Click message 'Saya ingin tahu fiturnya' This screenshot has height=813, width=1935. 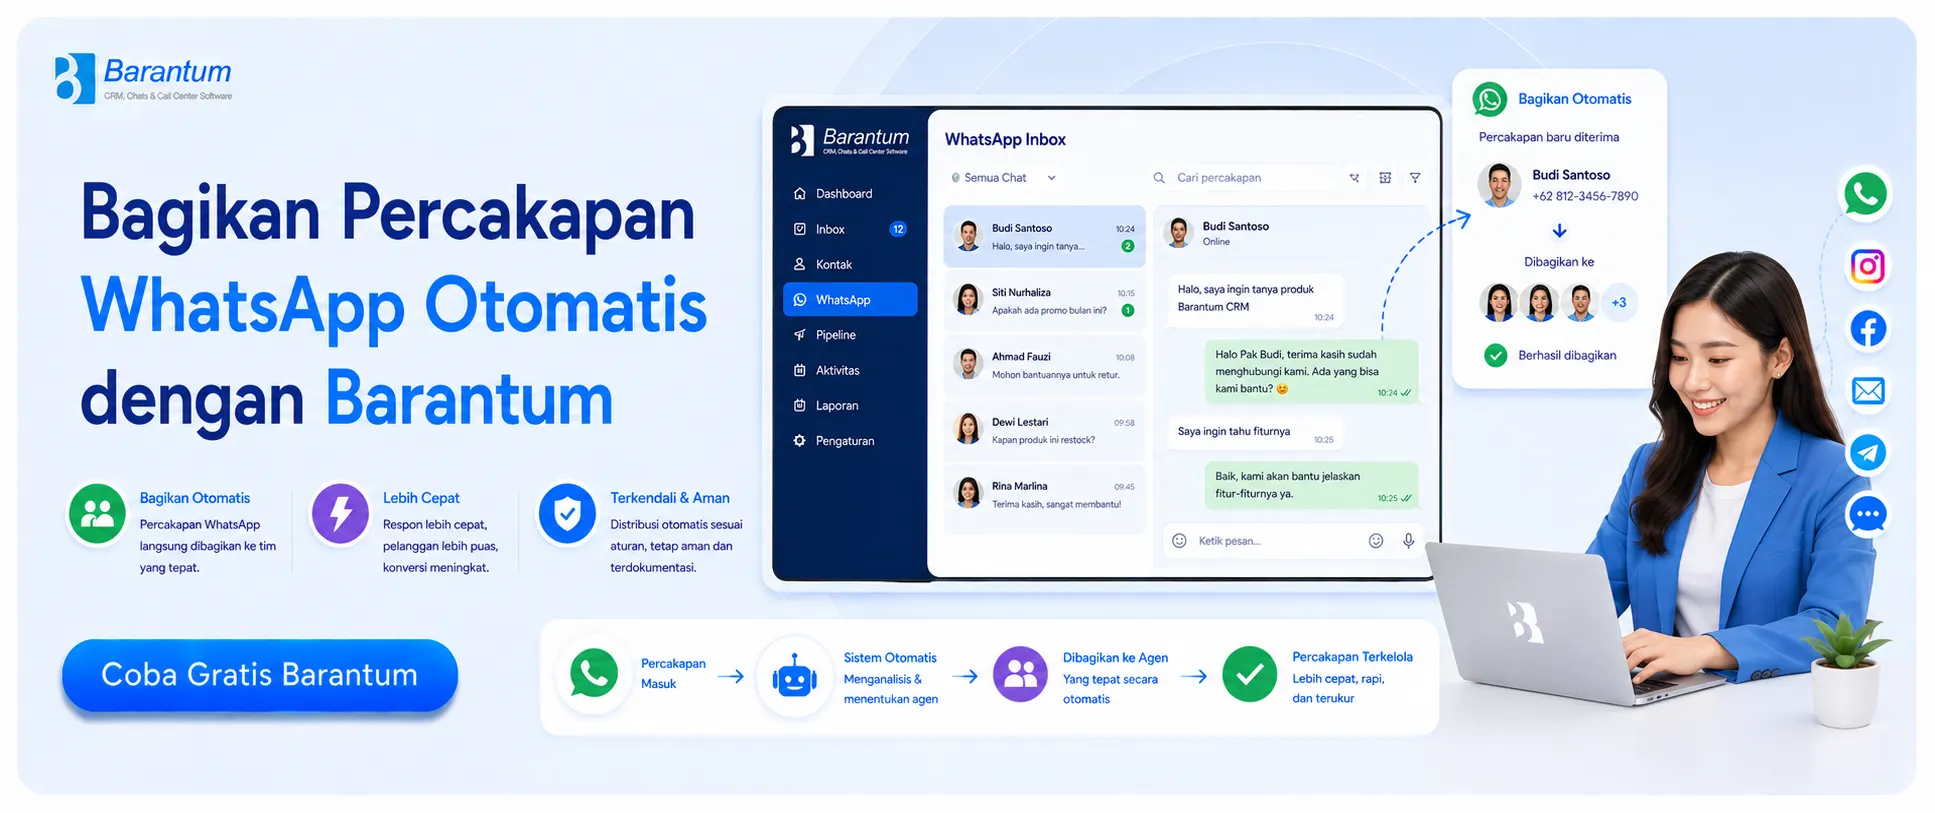1255,432
